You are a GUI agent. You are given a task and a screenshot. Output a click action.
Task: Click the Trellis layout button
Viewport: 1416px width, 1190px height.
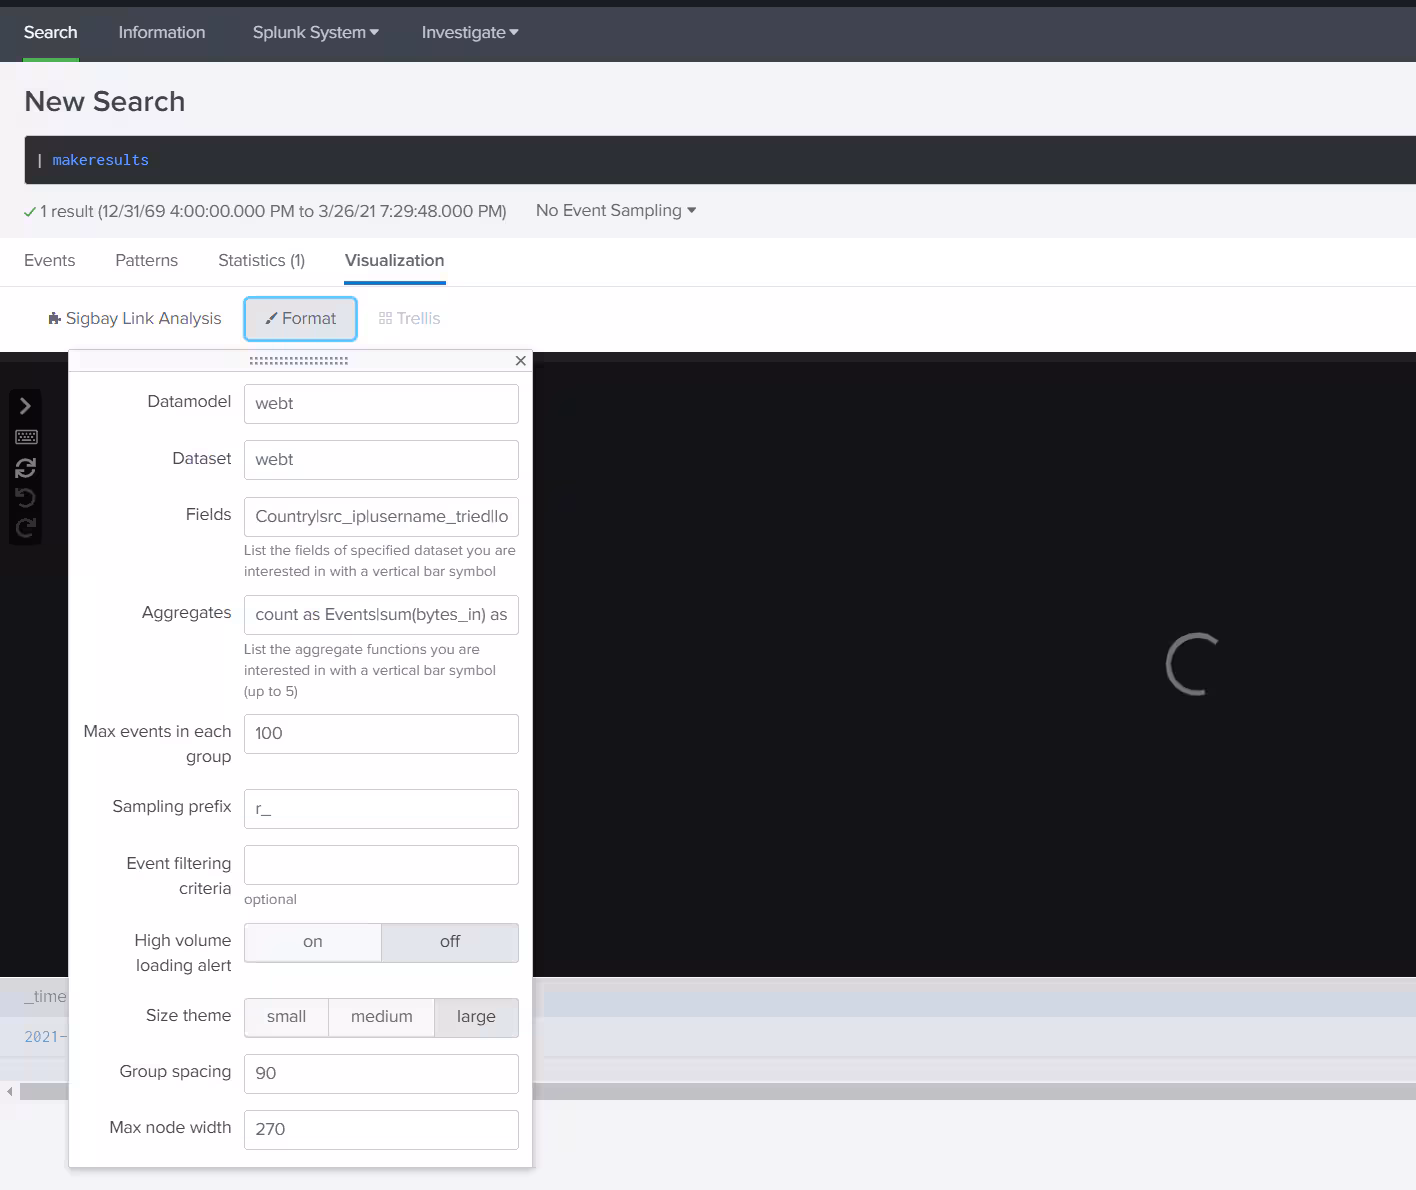(x=409, y=318)
